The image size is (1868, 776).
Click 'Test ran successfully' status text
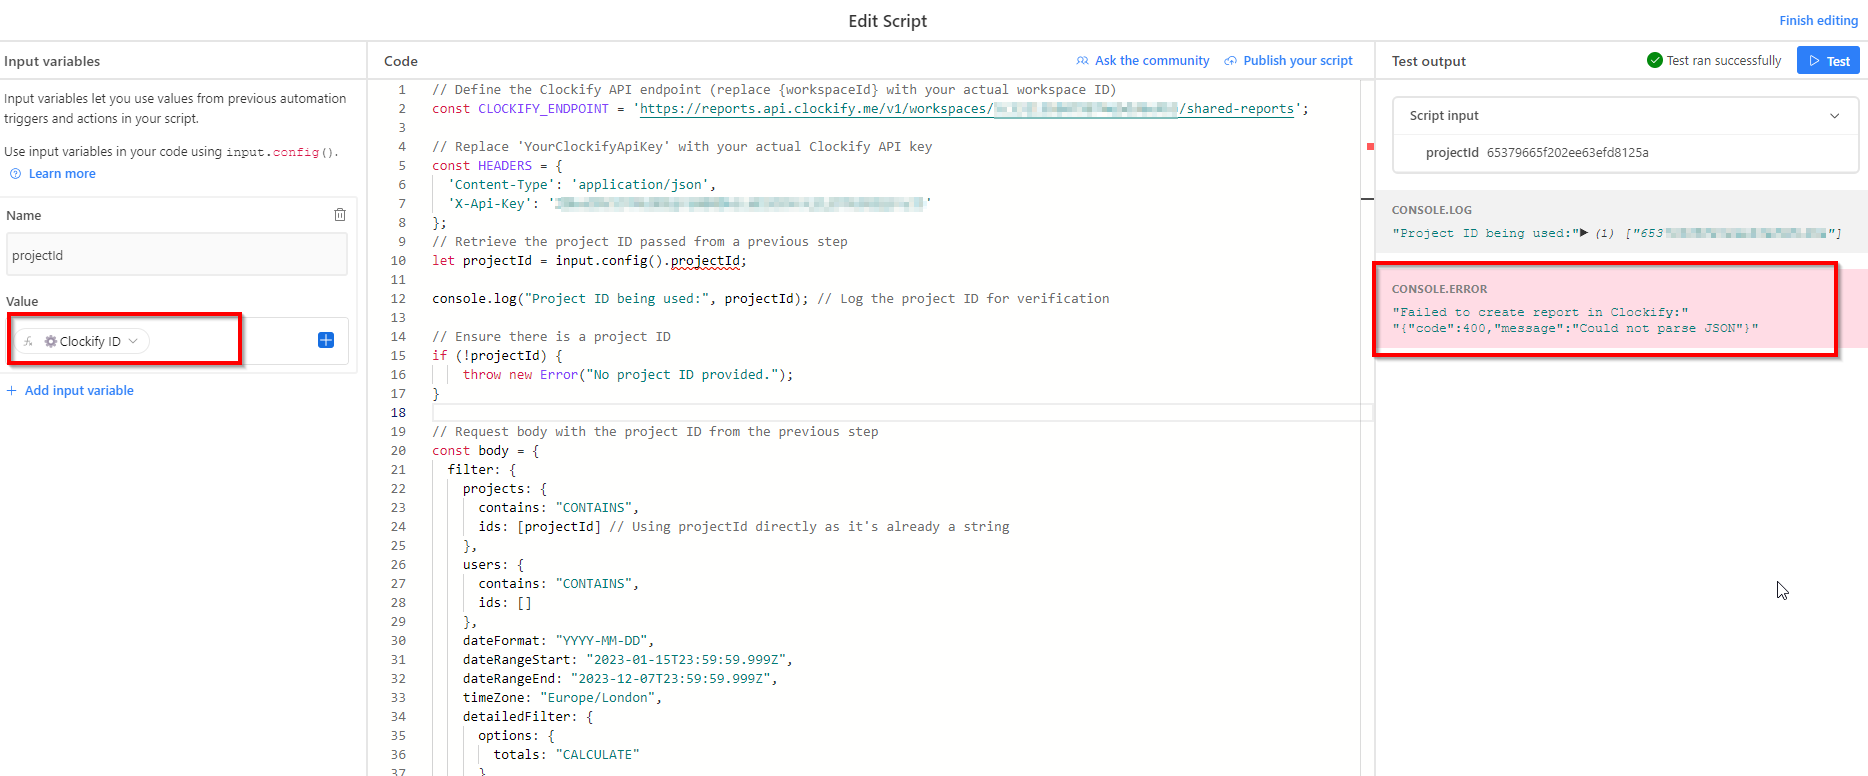[1724, 61]
